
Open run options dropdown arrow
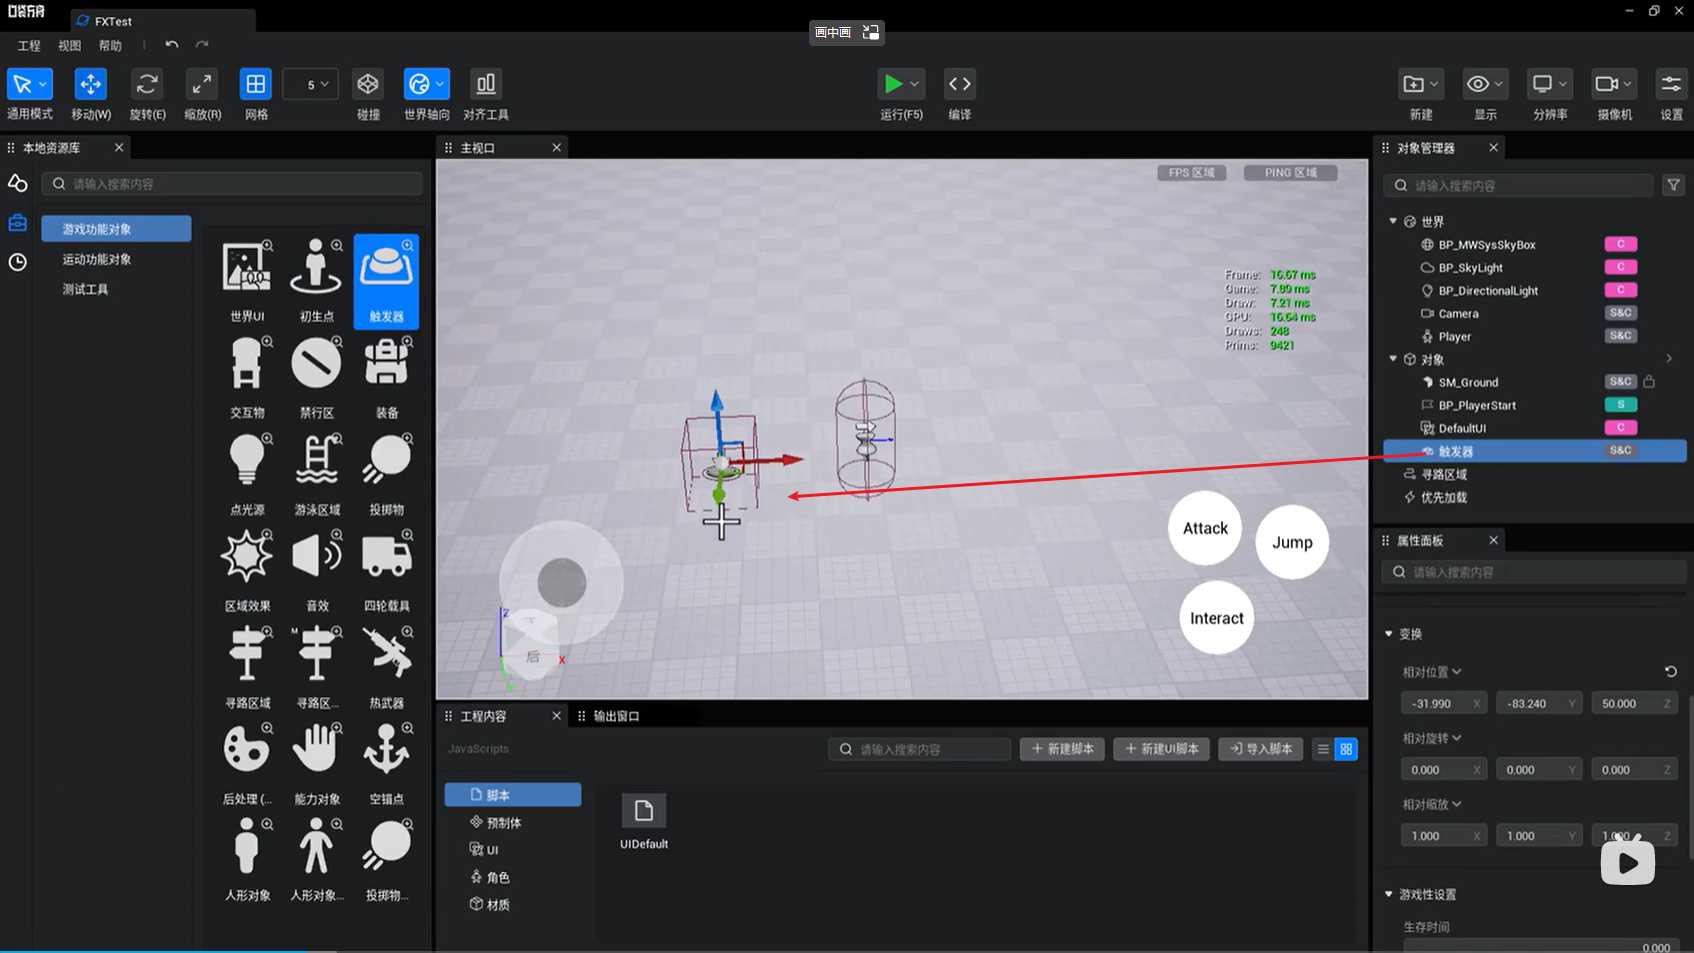click(x=914, y=85)
